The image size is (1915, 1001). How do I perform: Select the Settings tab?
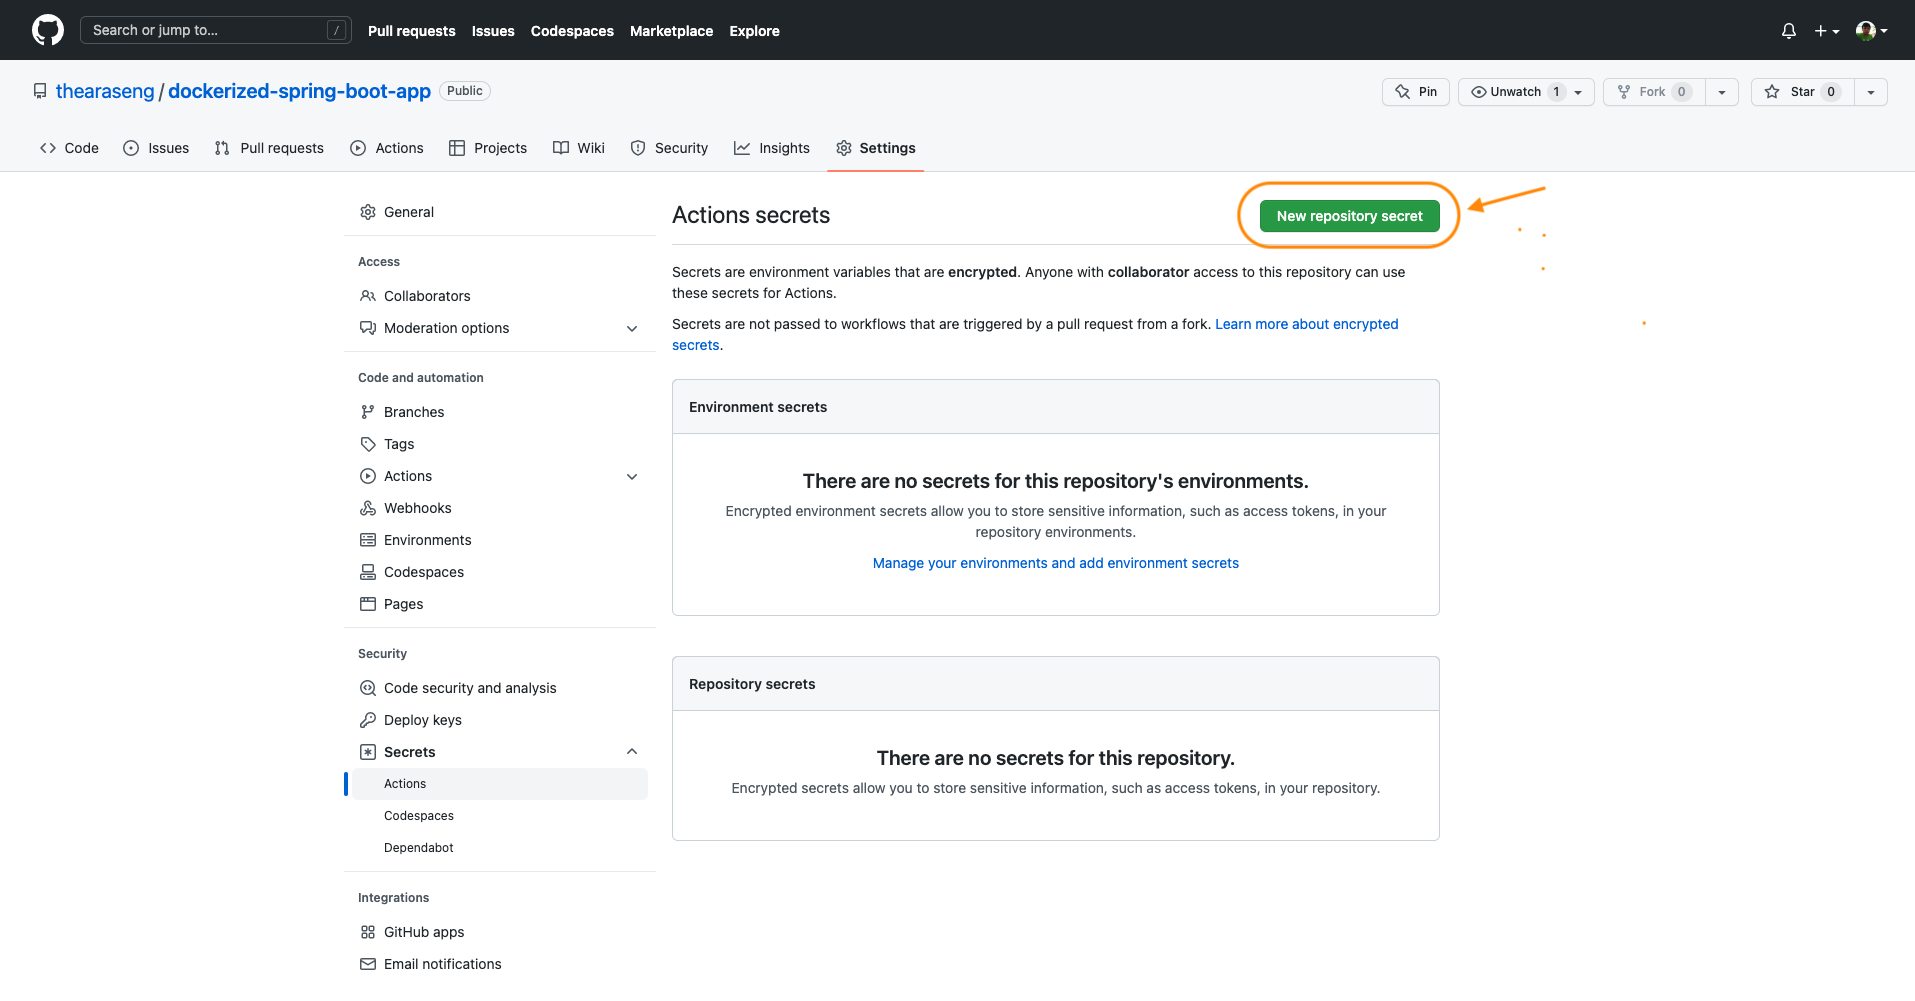click(x=876, y=148)
